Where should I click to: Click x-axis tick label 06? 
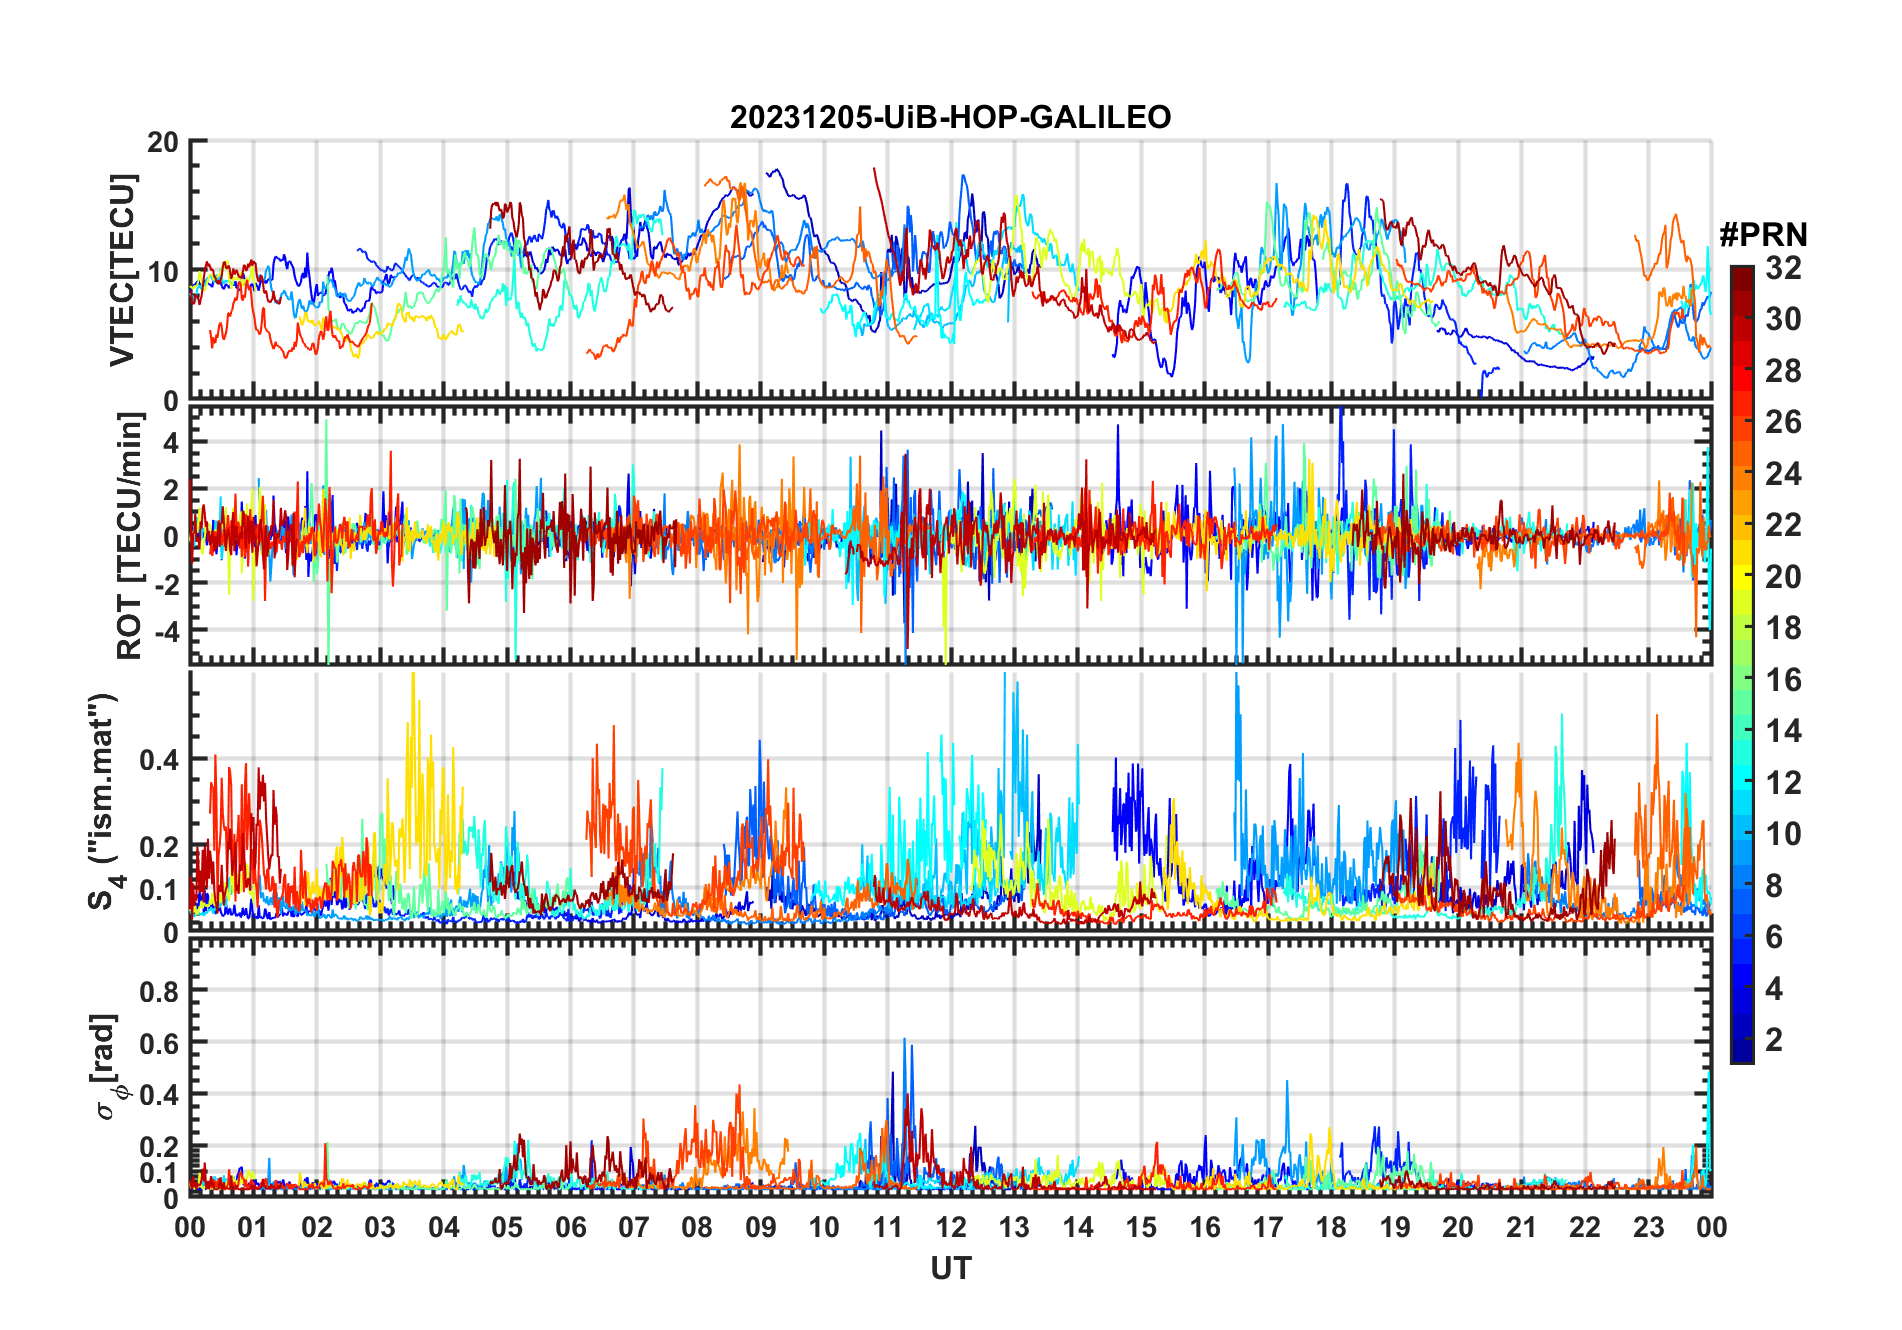tap(570, 1227)
